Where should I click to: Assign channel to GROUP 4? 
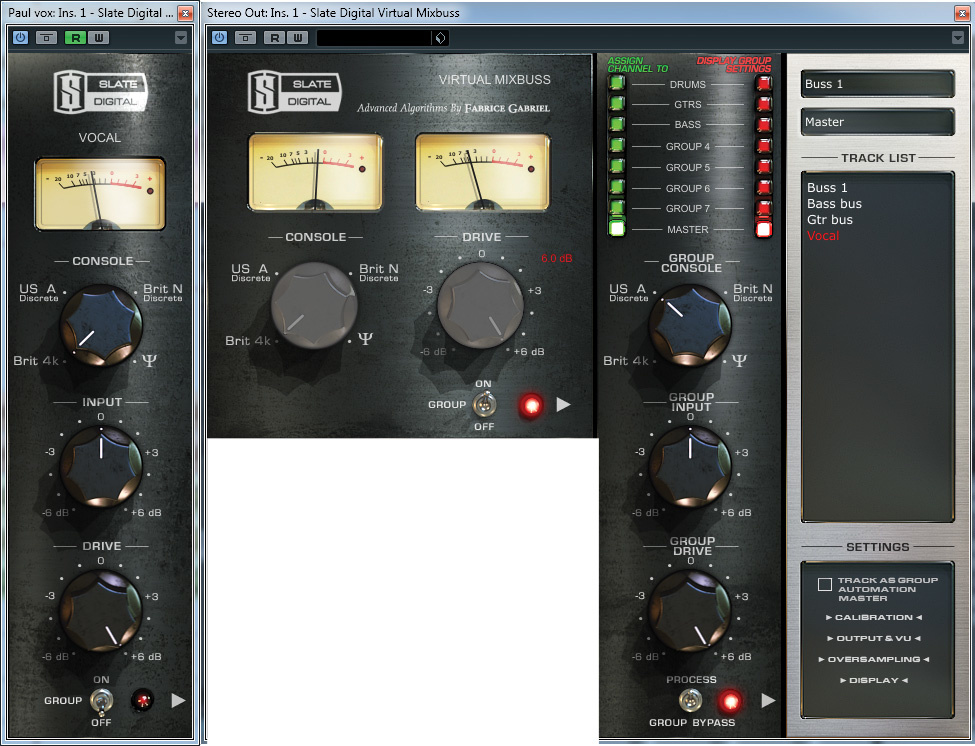pos(617,145)
